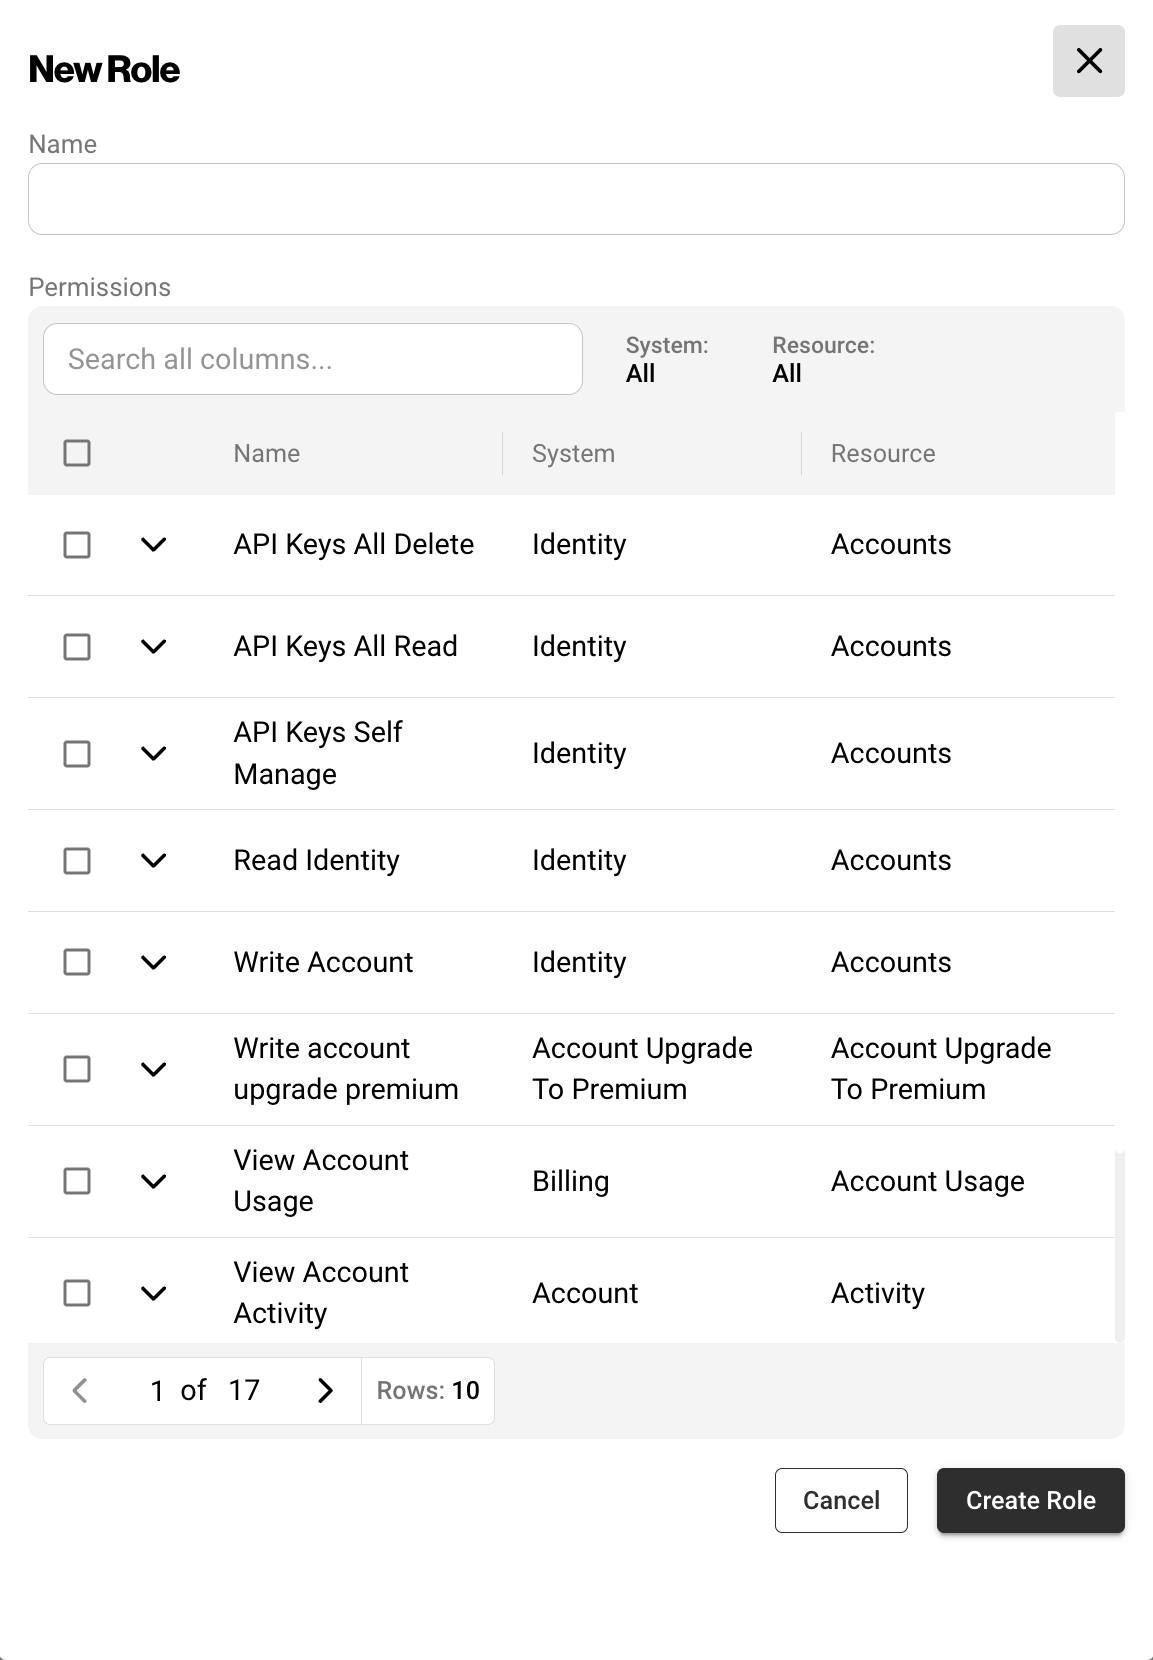1153x1660 pixels.
Task: Open the Resource filter dropdown
Action: click(823, 360)
